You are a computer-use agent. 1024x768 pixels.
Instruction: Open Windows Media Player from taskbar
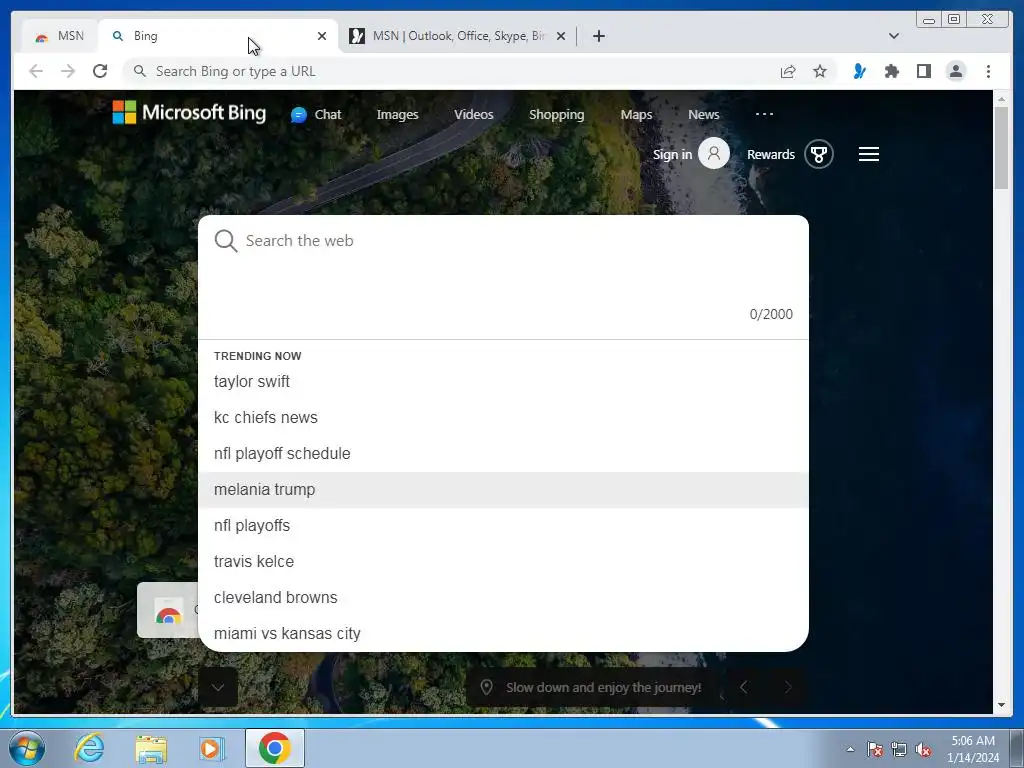click(x=212, y=748)
